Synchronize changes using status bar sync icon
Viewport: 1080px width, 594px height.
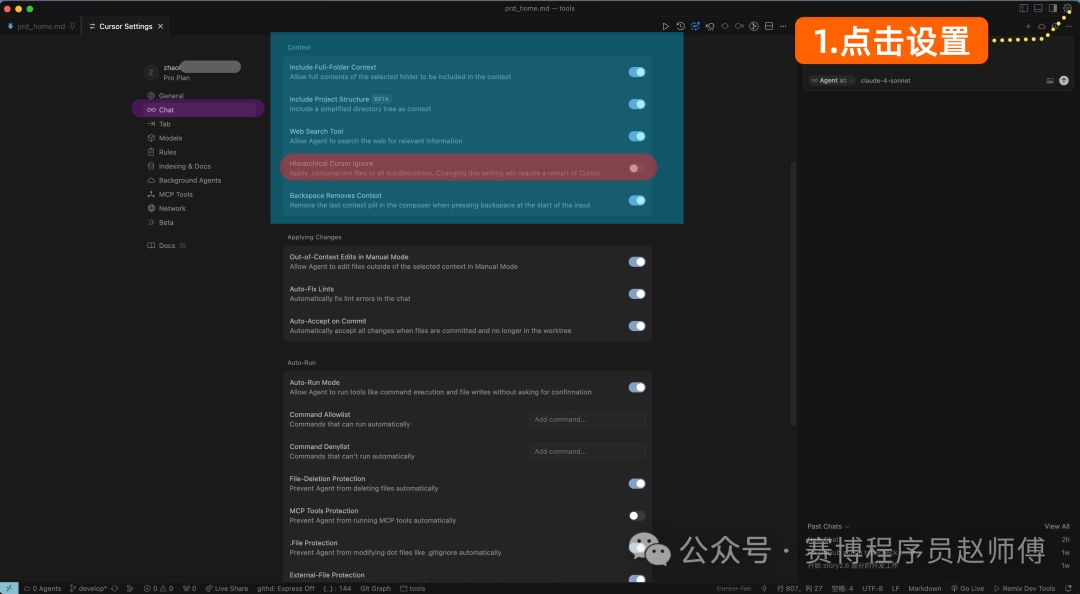[x=114, y=588]
